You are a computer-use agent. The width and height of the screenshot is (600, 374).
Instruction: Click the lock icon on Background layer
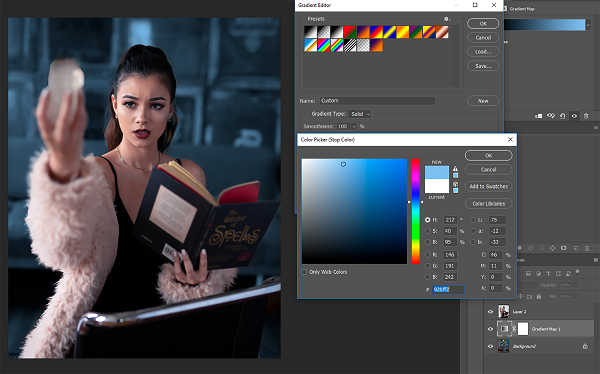click(x=585, y=346)
